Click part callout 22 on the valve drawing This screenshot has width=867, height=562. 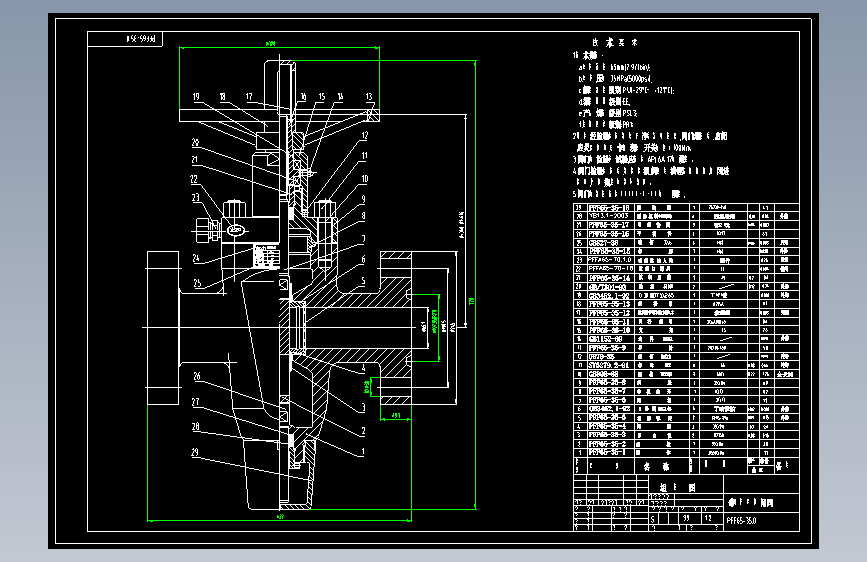[x=194, y=179]
